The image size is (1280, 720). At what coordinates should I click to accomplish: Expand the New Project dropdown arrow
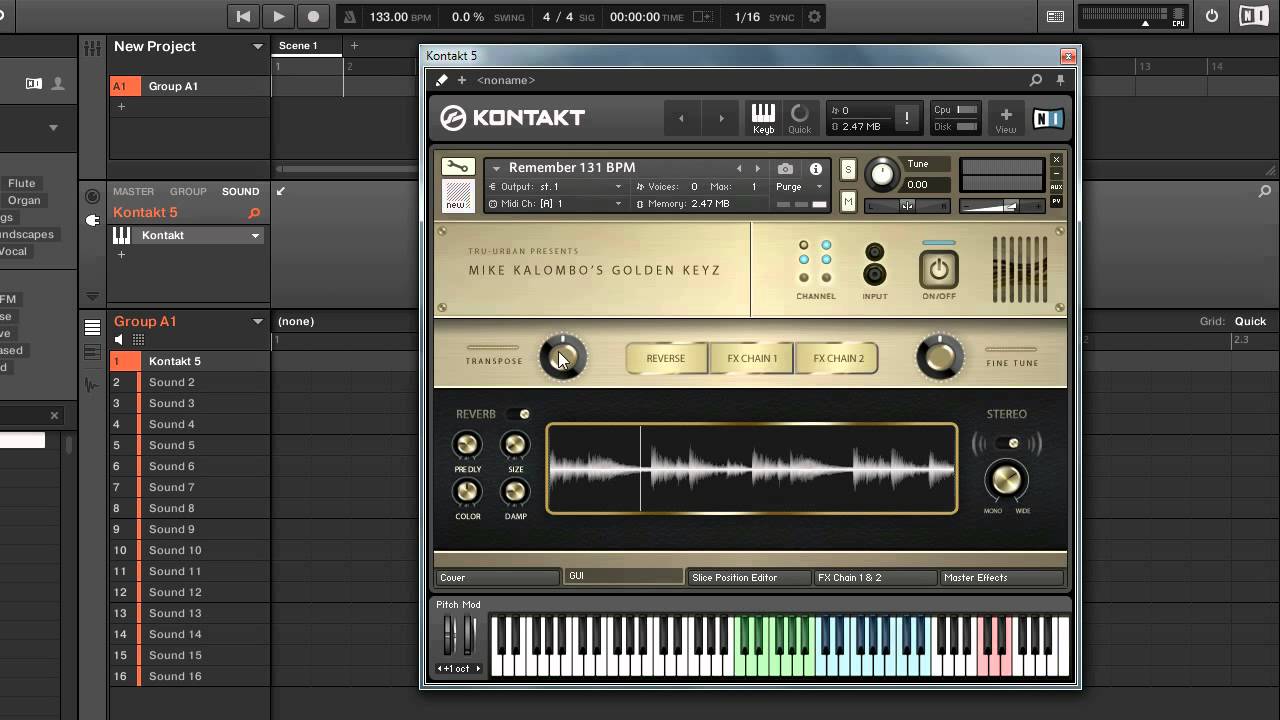[x=257, y=47]
